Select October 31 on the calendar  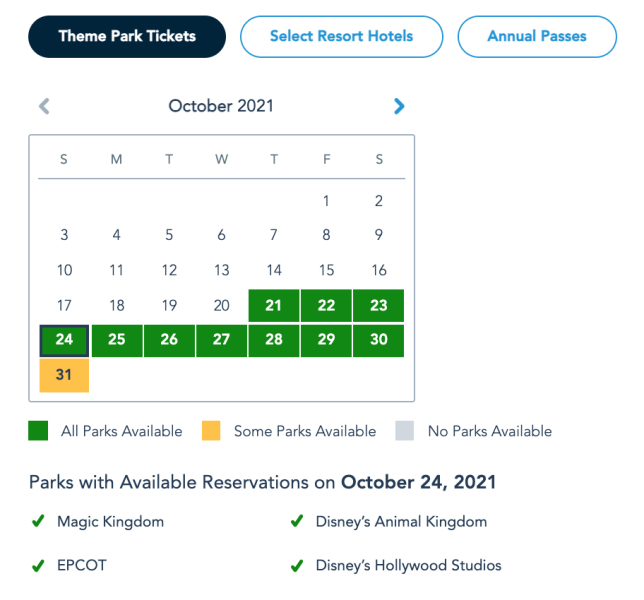(64, 375)
